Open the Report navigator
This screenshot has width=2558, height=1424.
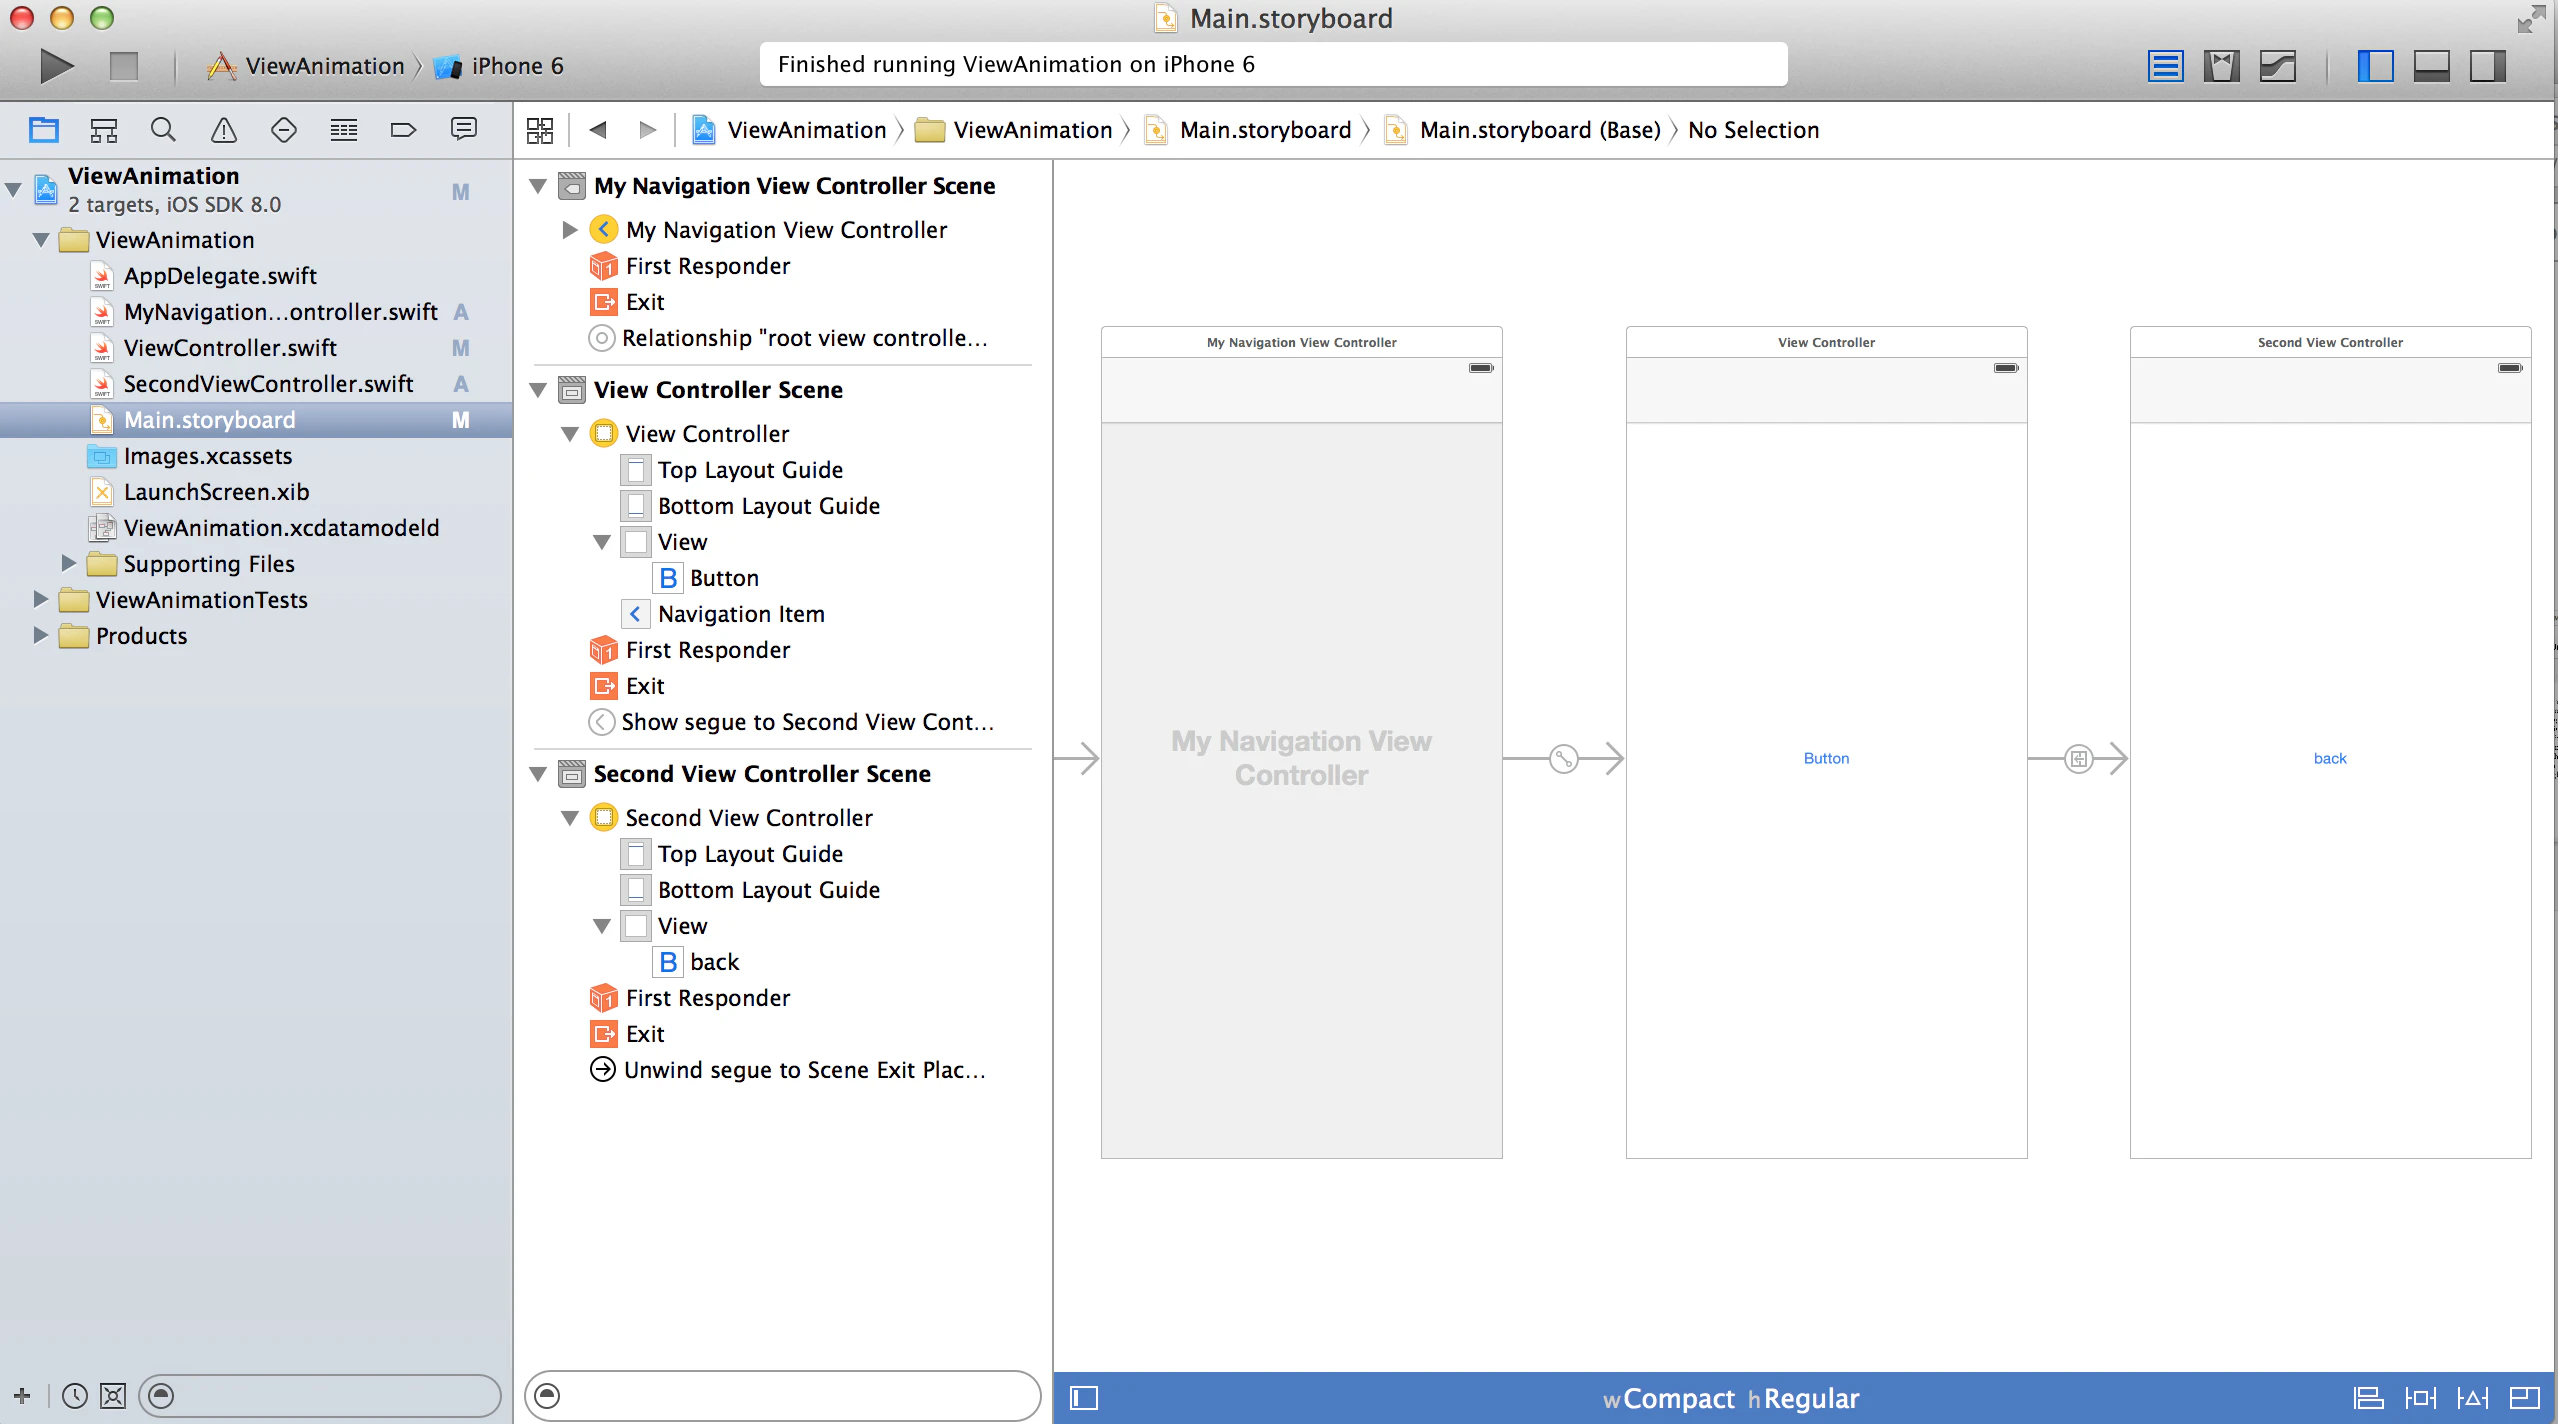point(463,129)
